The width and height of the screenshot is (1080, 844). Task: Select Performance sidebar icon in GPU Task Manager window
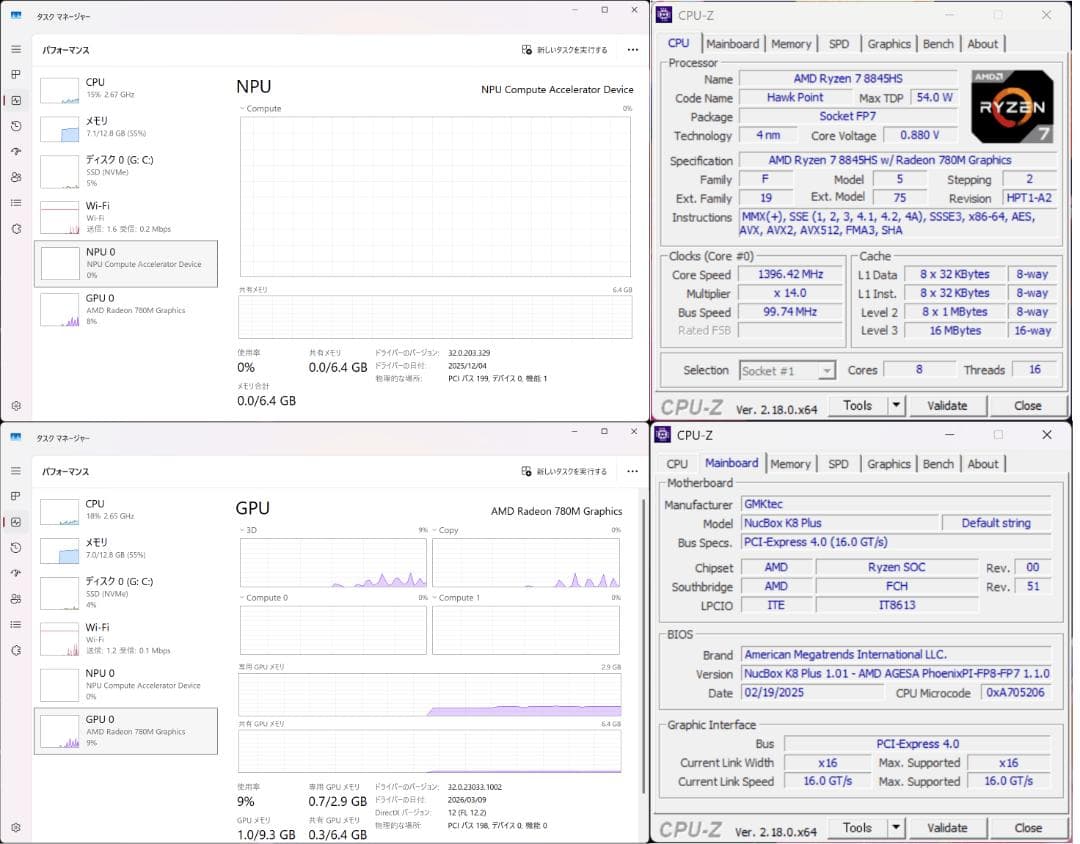(x=16, y=522)
